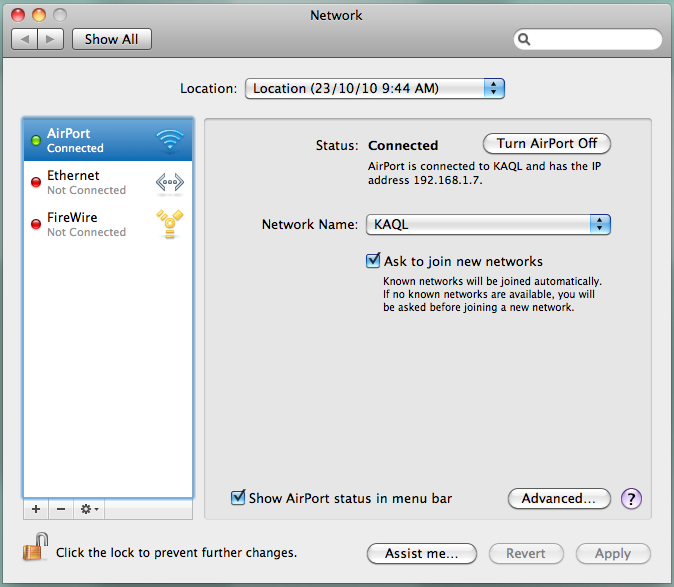Click the lock to prevent changes
Viewport: 674px width, 587px height.
(35, 547)
